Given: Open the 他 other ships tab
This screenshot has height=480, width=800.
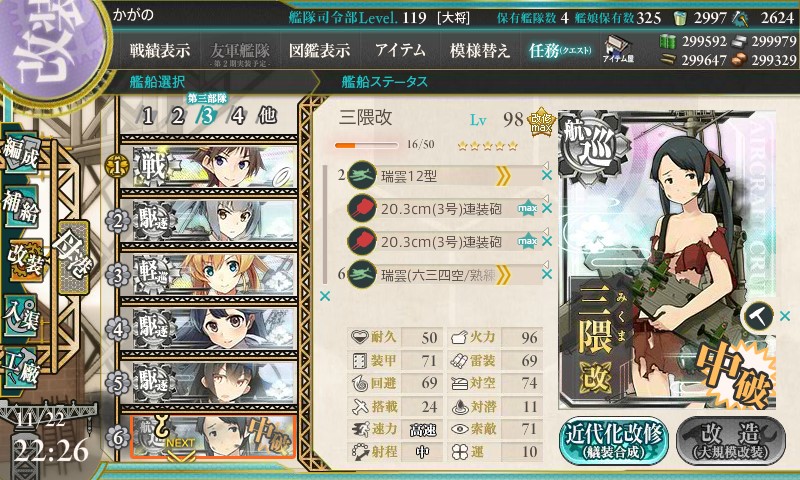Looking at the screenshot, I should pyautogui.click(x=267, y=116).
